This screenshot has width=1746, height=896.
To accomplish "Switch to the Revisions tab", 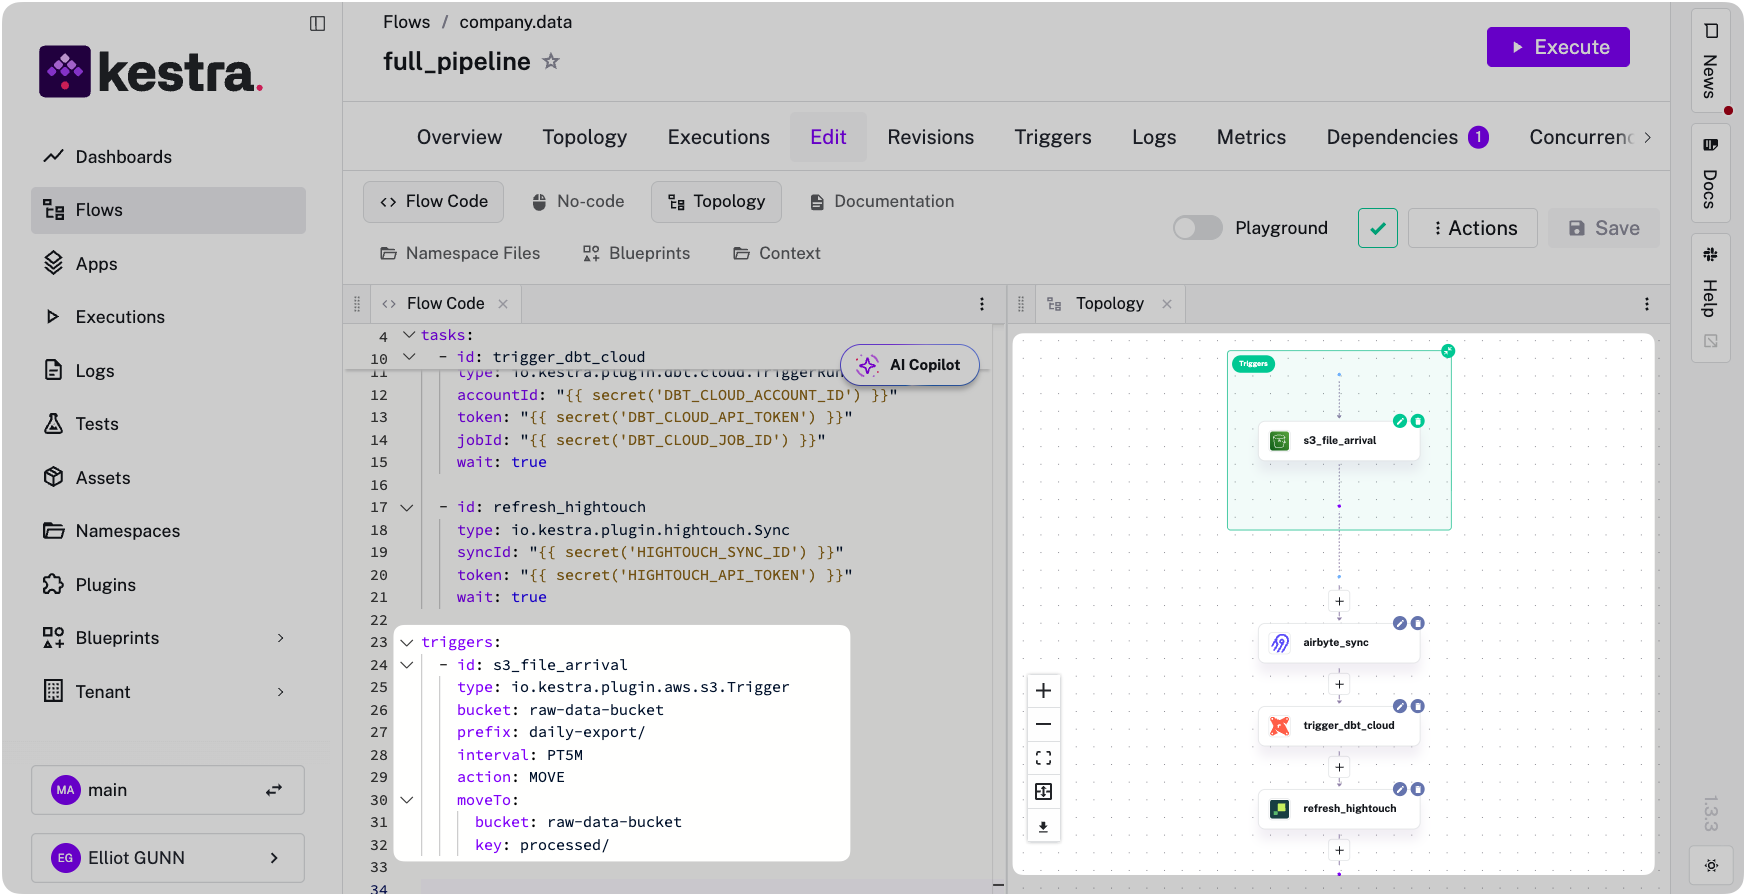I will (x=931, y=137).
